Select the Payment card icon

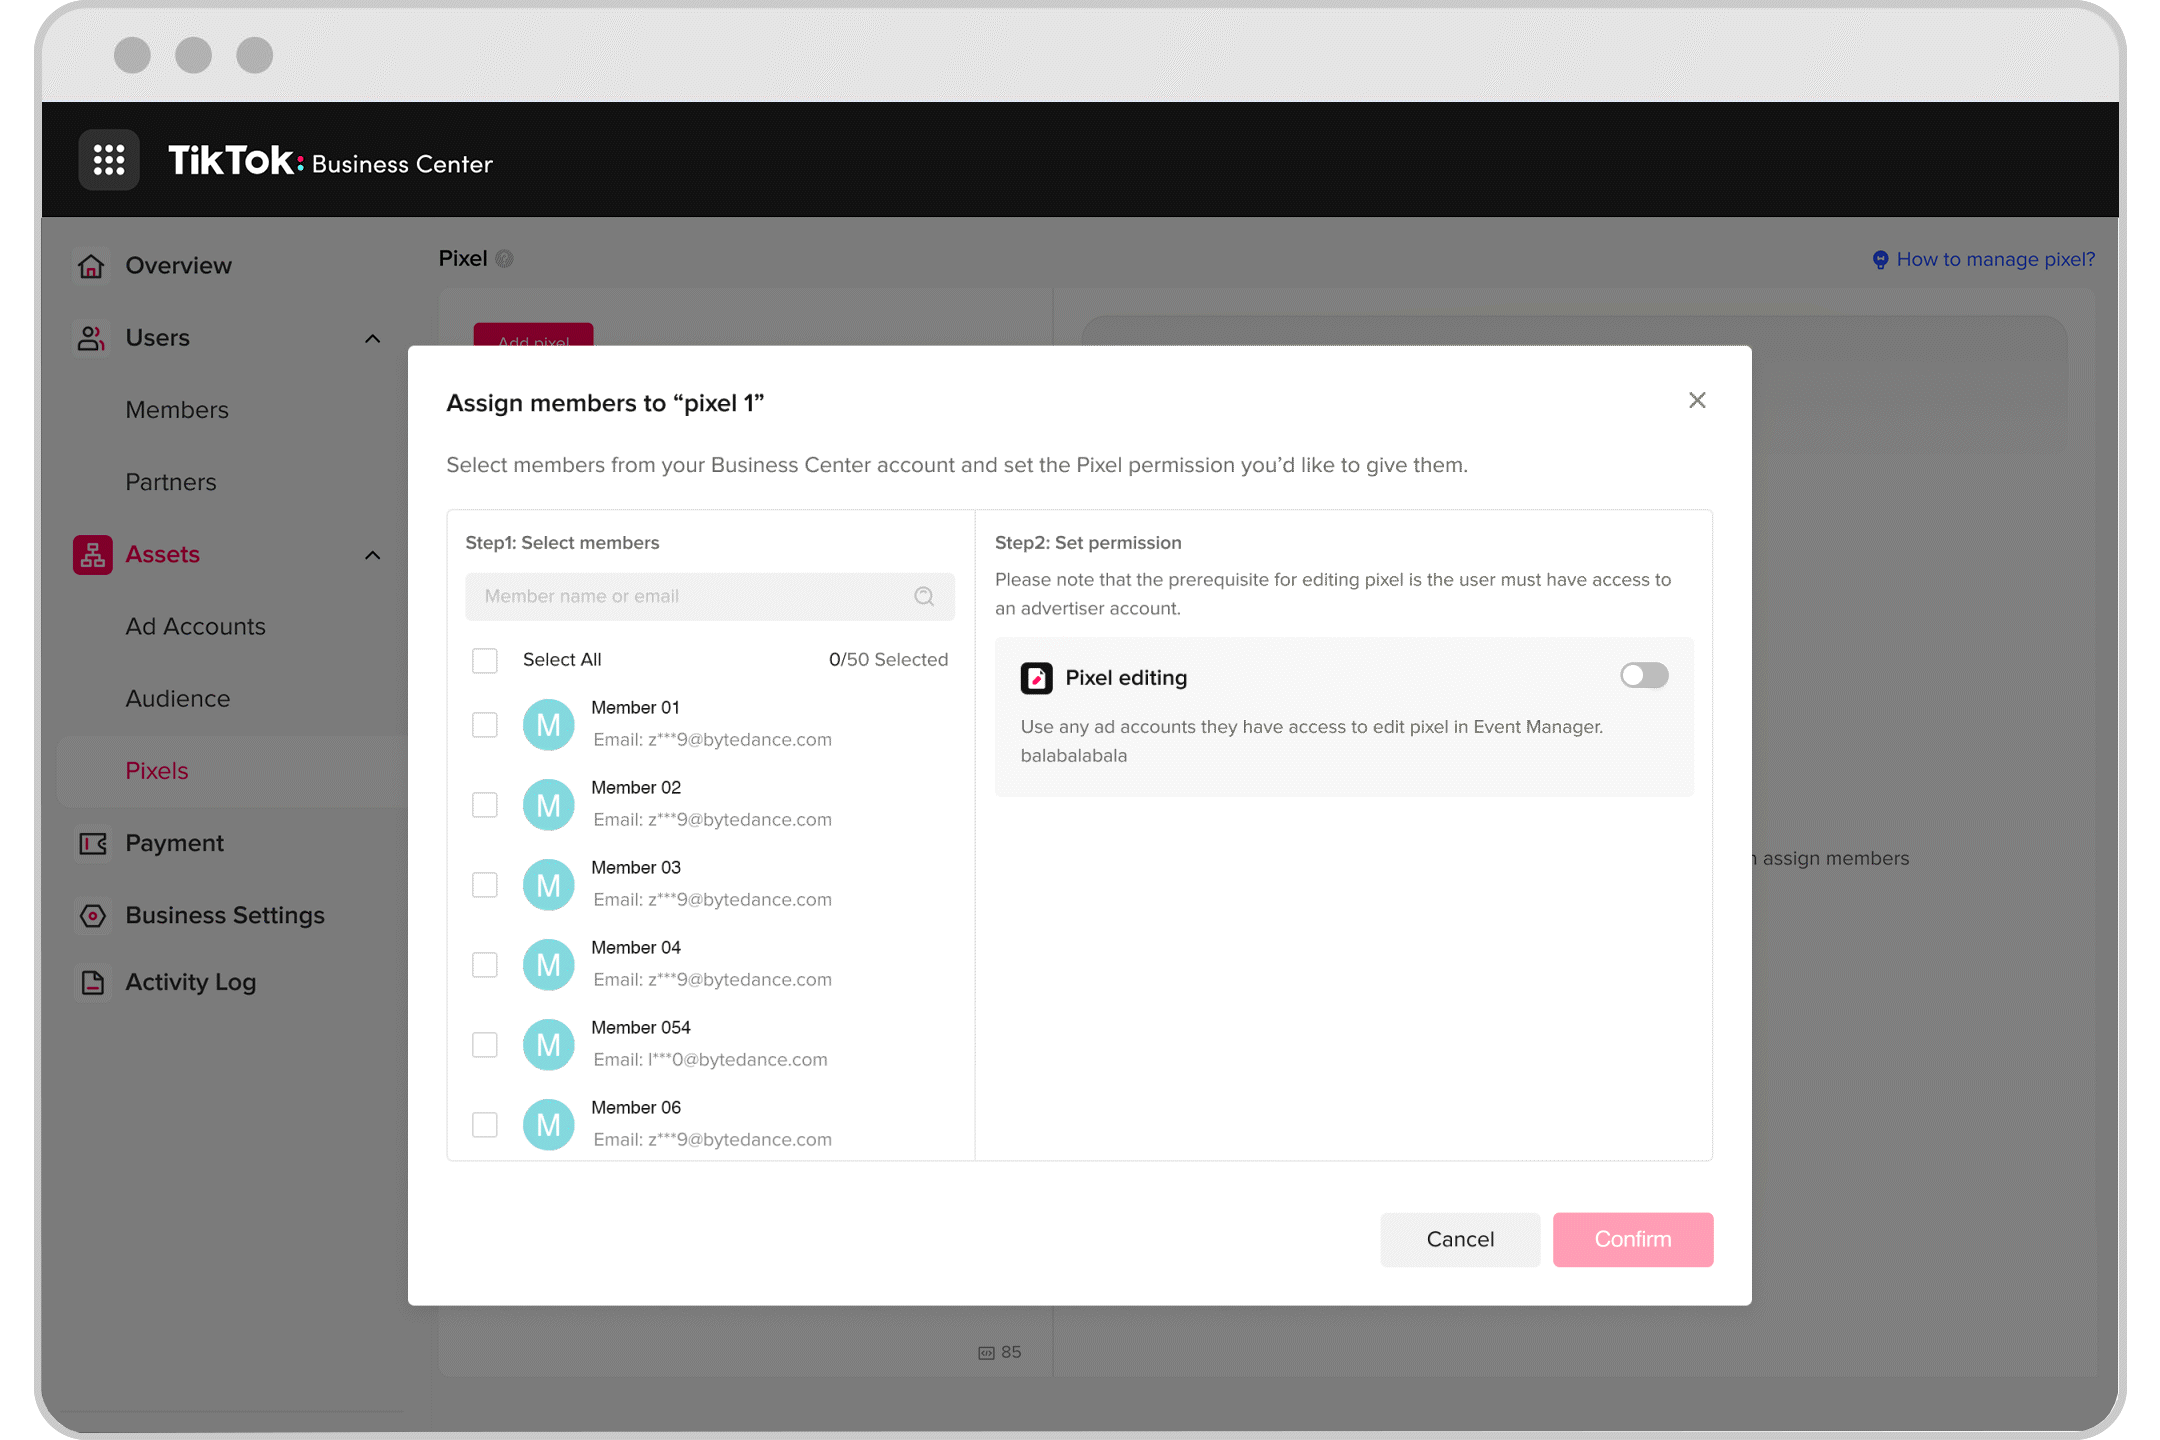point(91,843)
